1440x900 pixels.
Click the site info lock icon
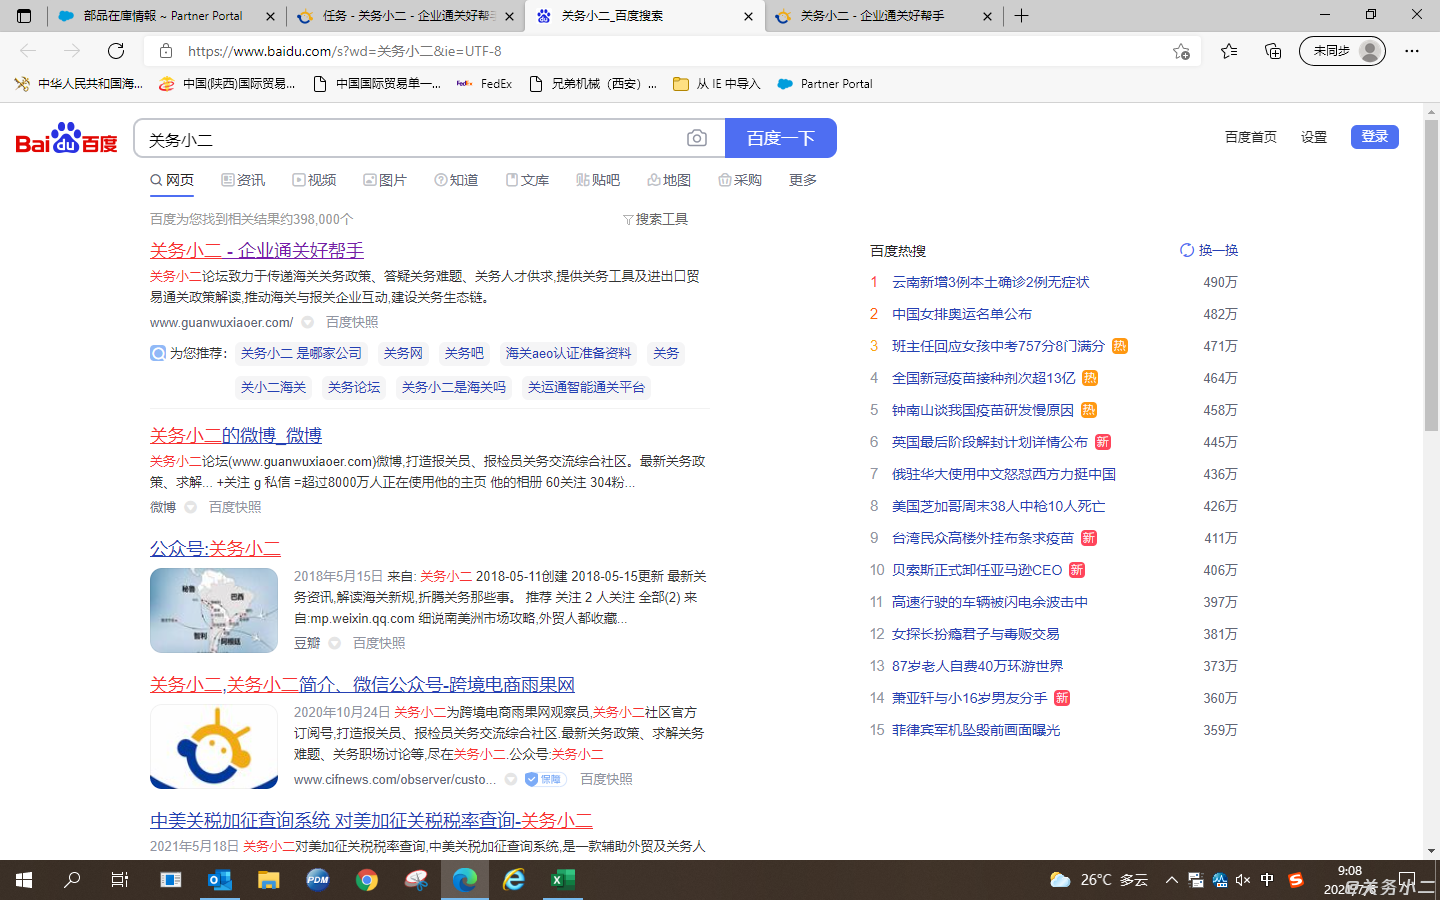pyautogui.click(x=166, y=51)
